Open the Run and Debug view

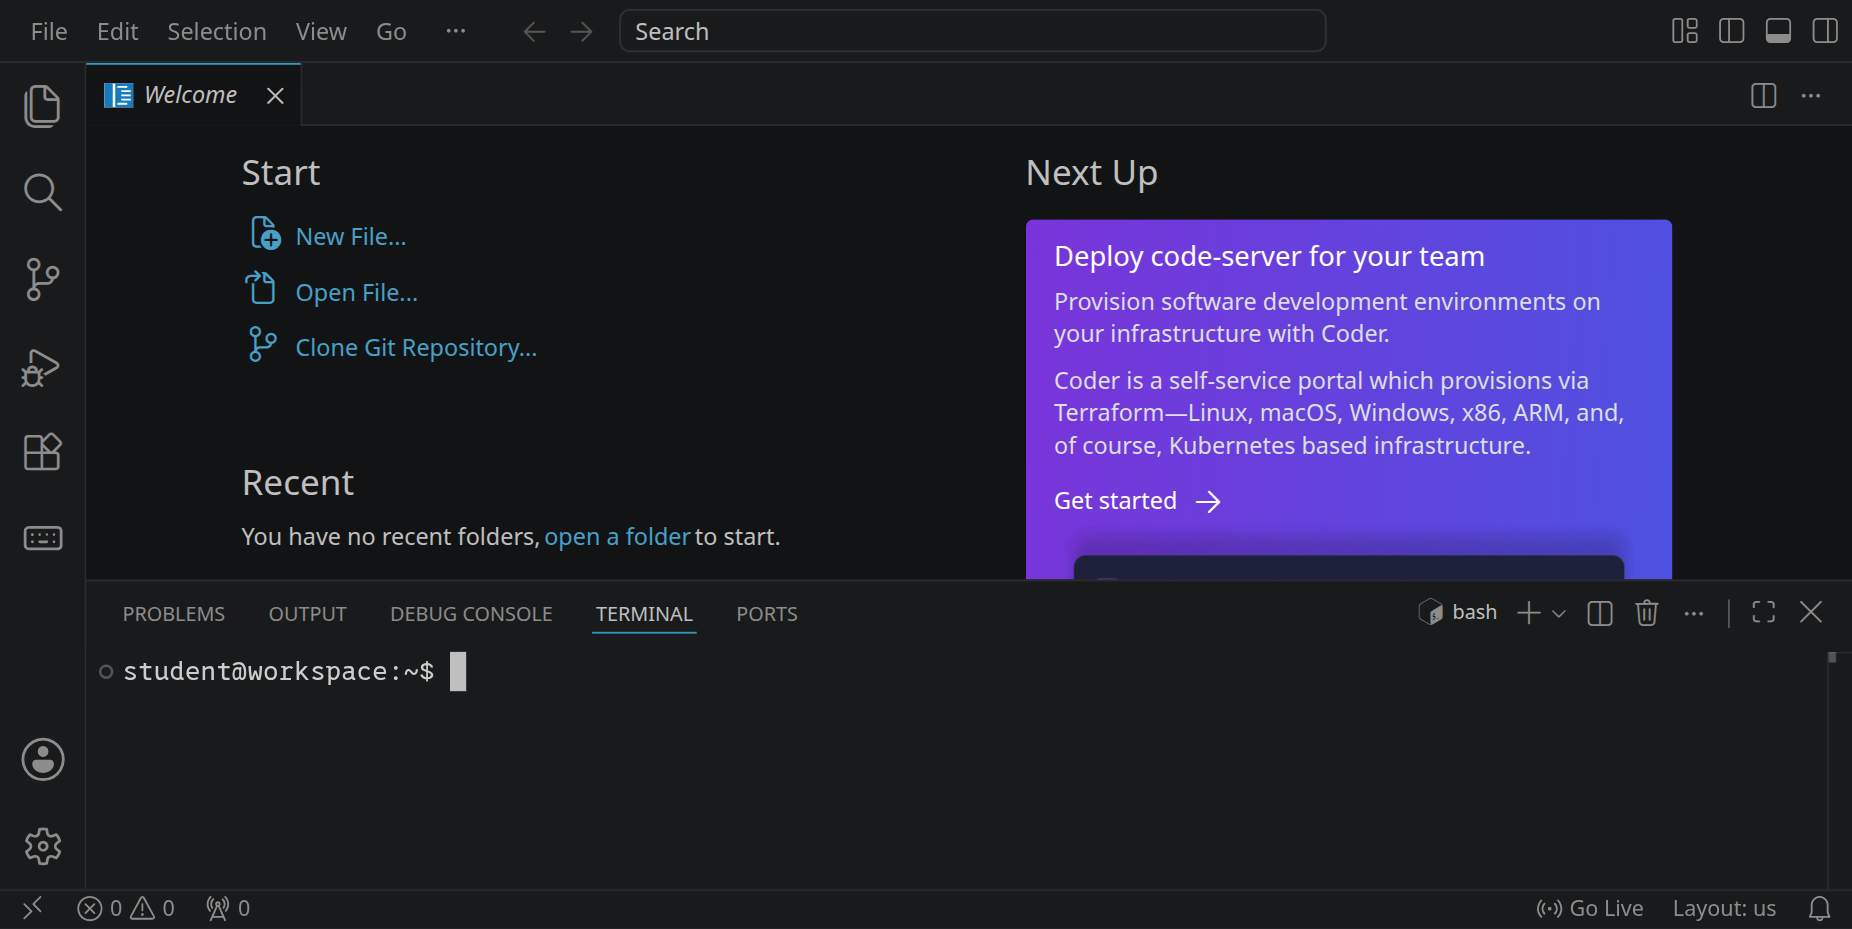point(42,367)
